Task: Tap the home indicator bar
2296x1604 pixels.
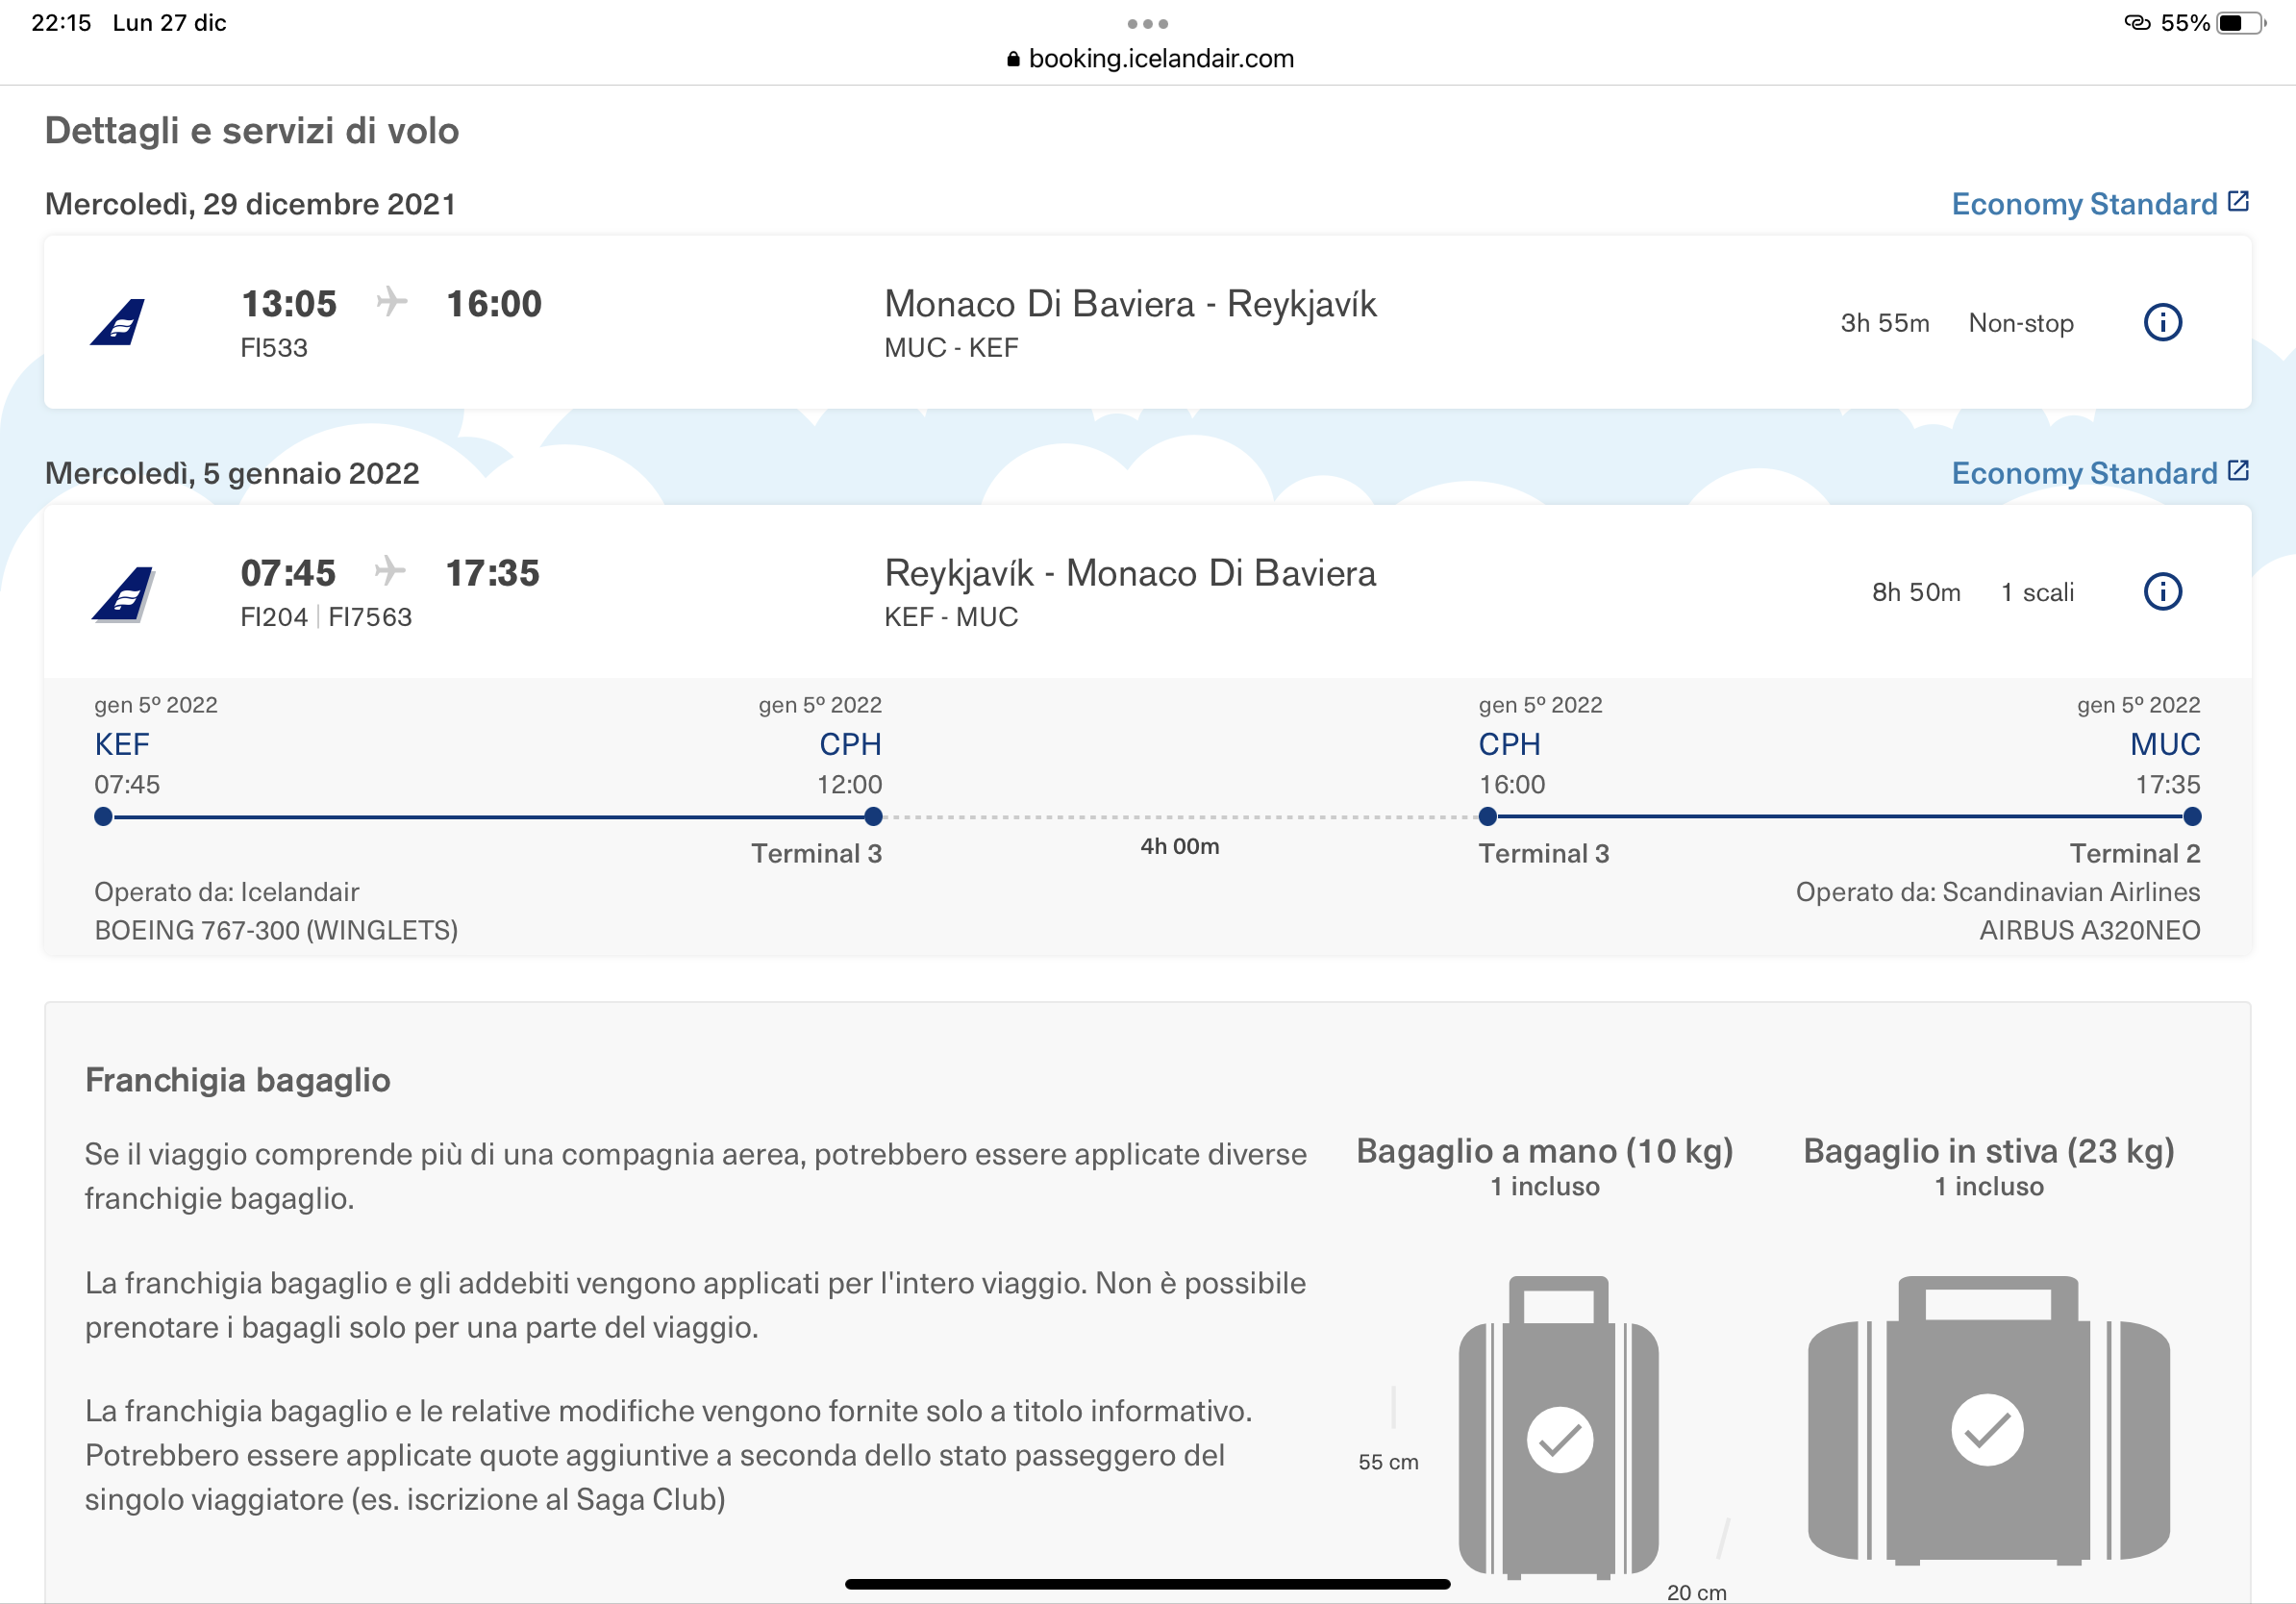Action: point(1147,1584)
